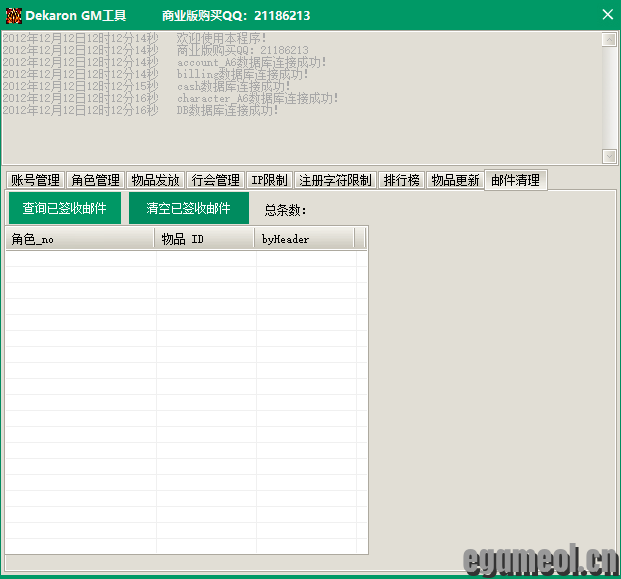
Task: Select the first empty row in mail list
Action: click(x=186, y=258)
